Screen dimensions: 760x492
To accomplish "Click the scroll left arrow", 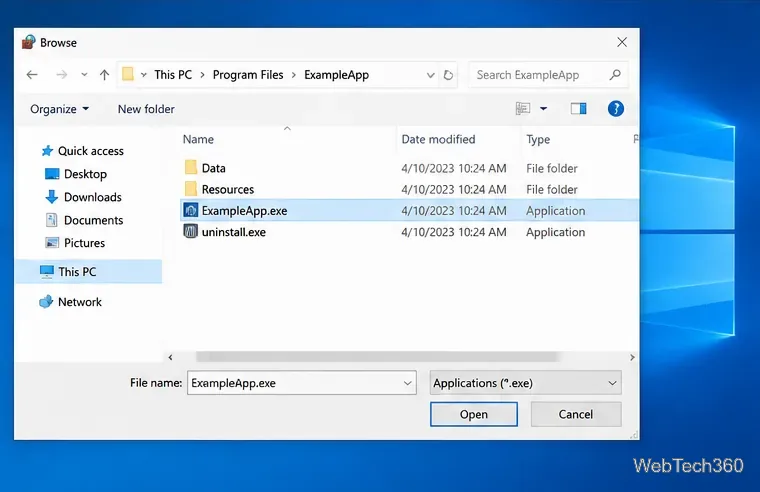I will click(x=170, y=357).
